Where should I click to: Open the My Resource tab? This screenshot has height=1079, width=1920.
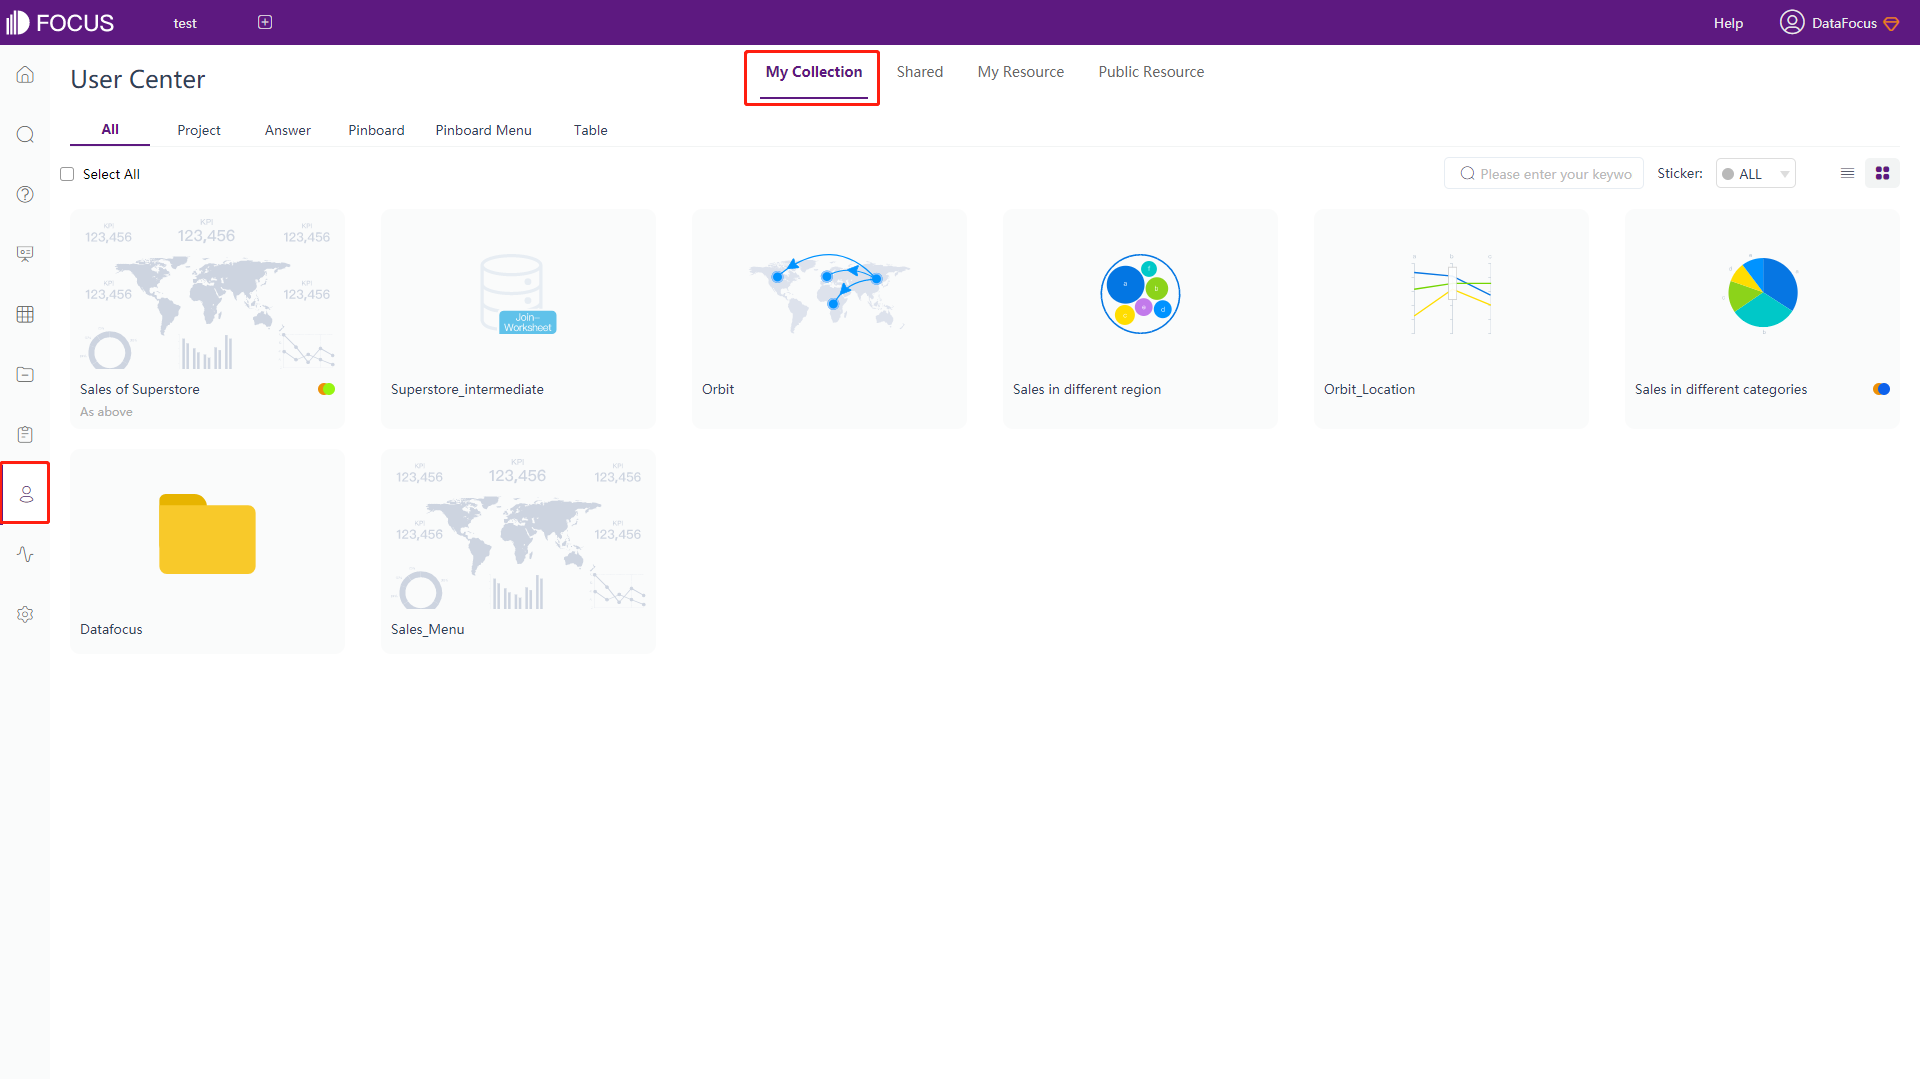[x=1020, y=72]
